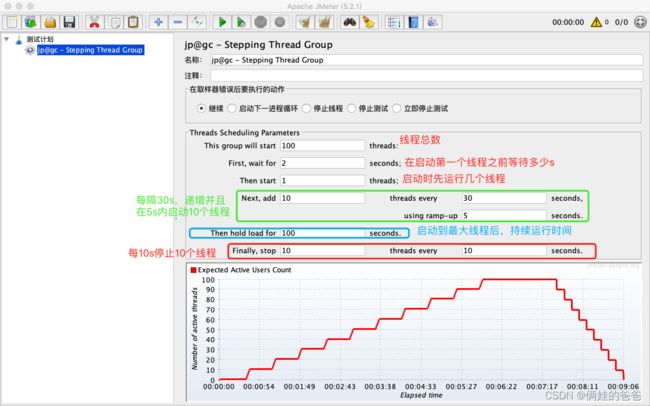Click the Cut scissors icon
Image resolution: width=650 pixels, height=406 pixels.
(x=95, y=22)
